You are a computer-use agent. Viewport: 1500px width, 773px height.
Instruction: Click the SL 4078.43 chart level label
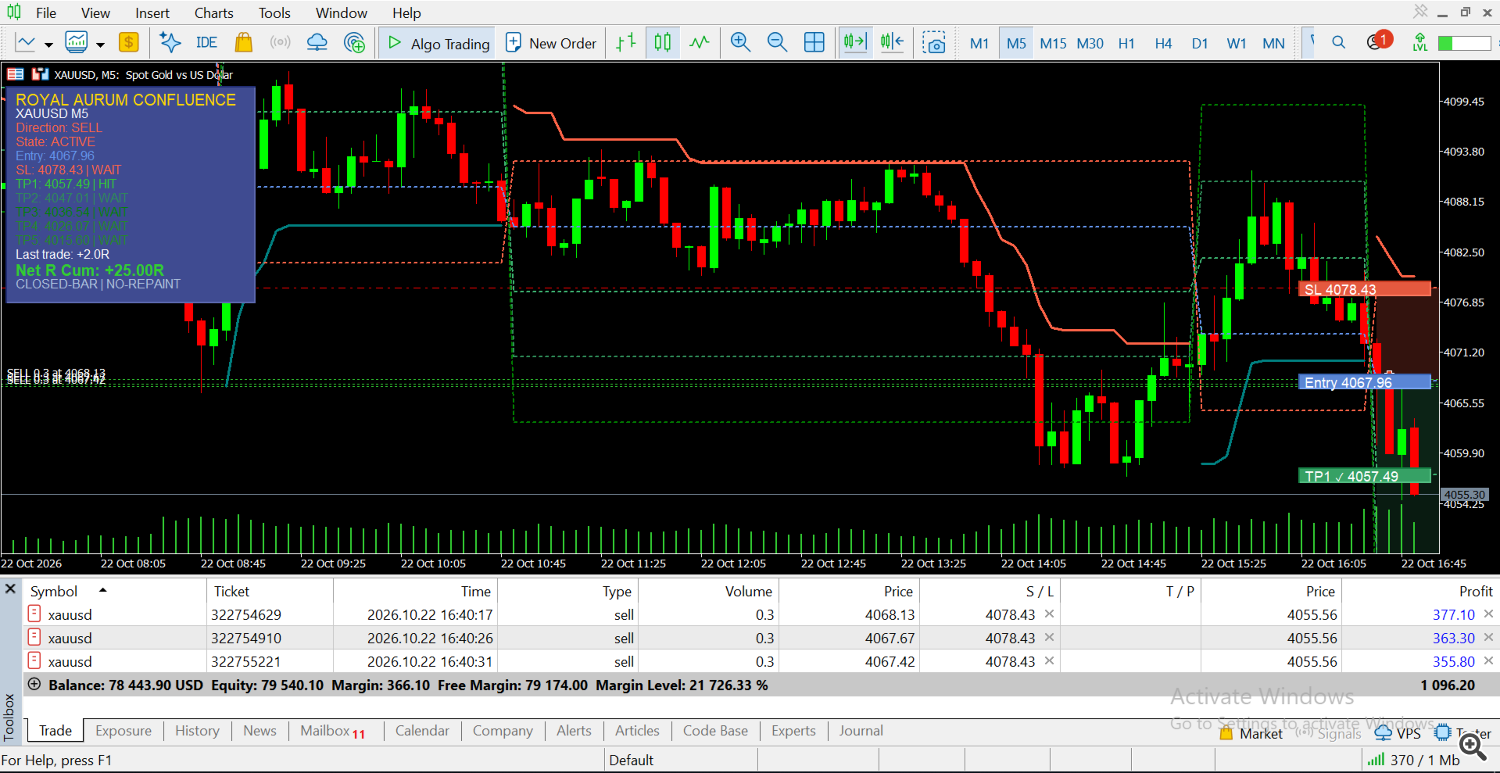pos(1365,290)
